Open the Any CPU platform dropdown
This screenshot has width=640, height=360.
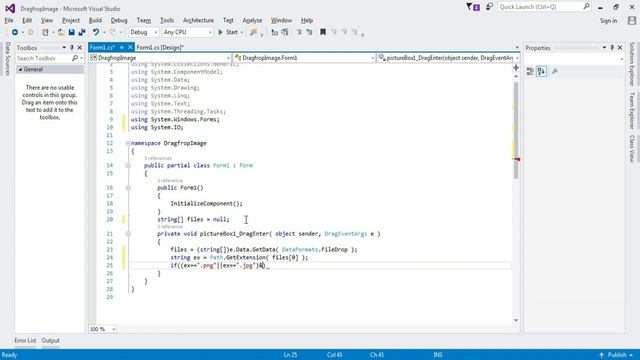coord(187,32)
